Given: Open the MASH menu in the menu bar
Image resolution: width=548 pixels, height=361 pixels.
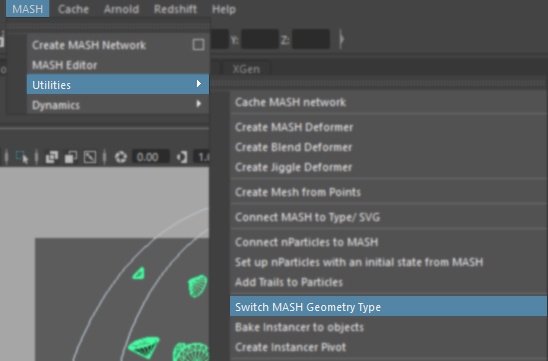Looking at the screenshot, I should [x=27, y=9].
